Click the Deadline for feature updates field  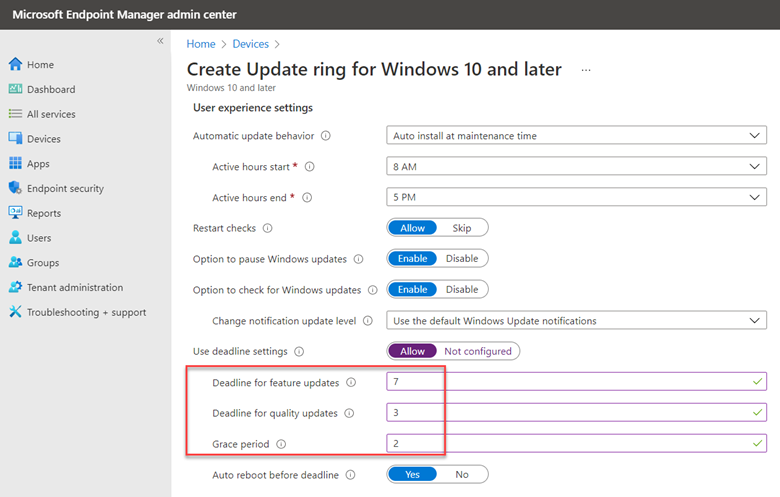click(x=576, y=382)
